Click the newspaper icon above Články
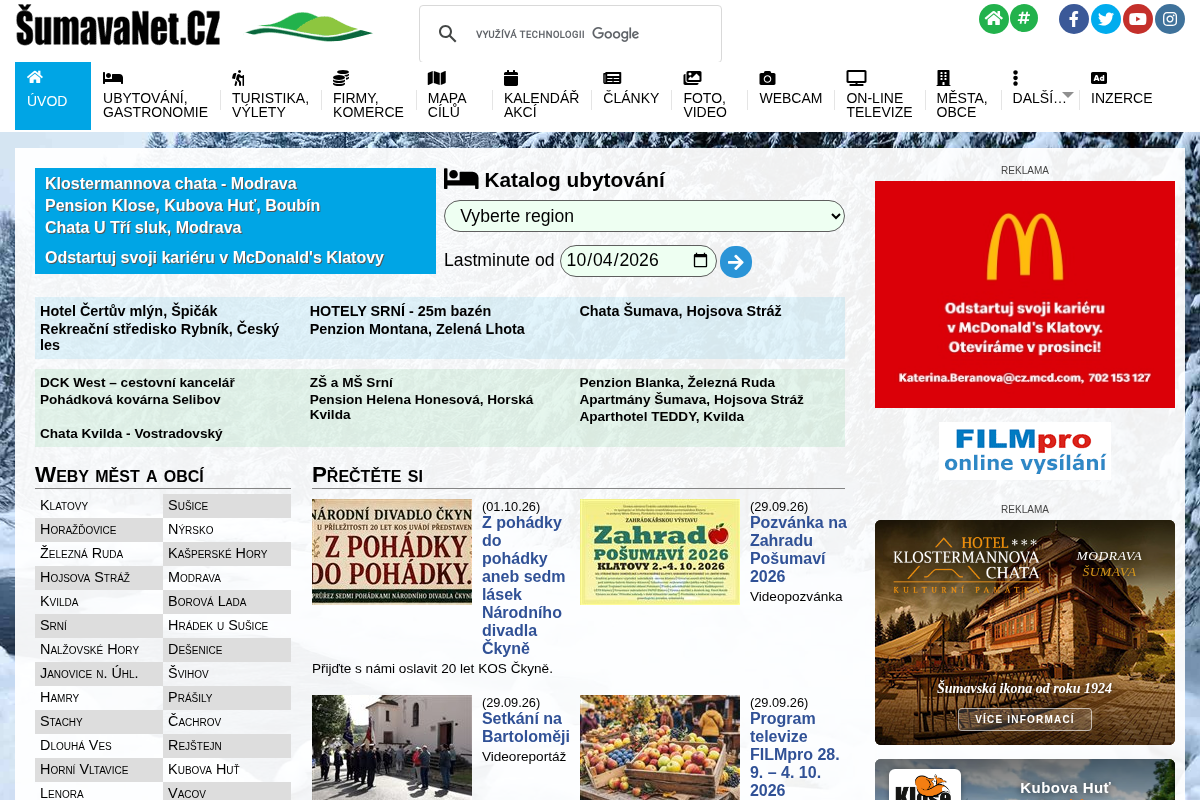 612,78
